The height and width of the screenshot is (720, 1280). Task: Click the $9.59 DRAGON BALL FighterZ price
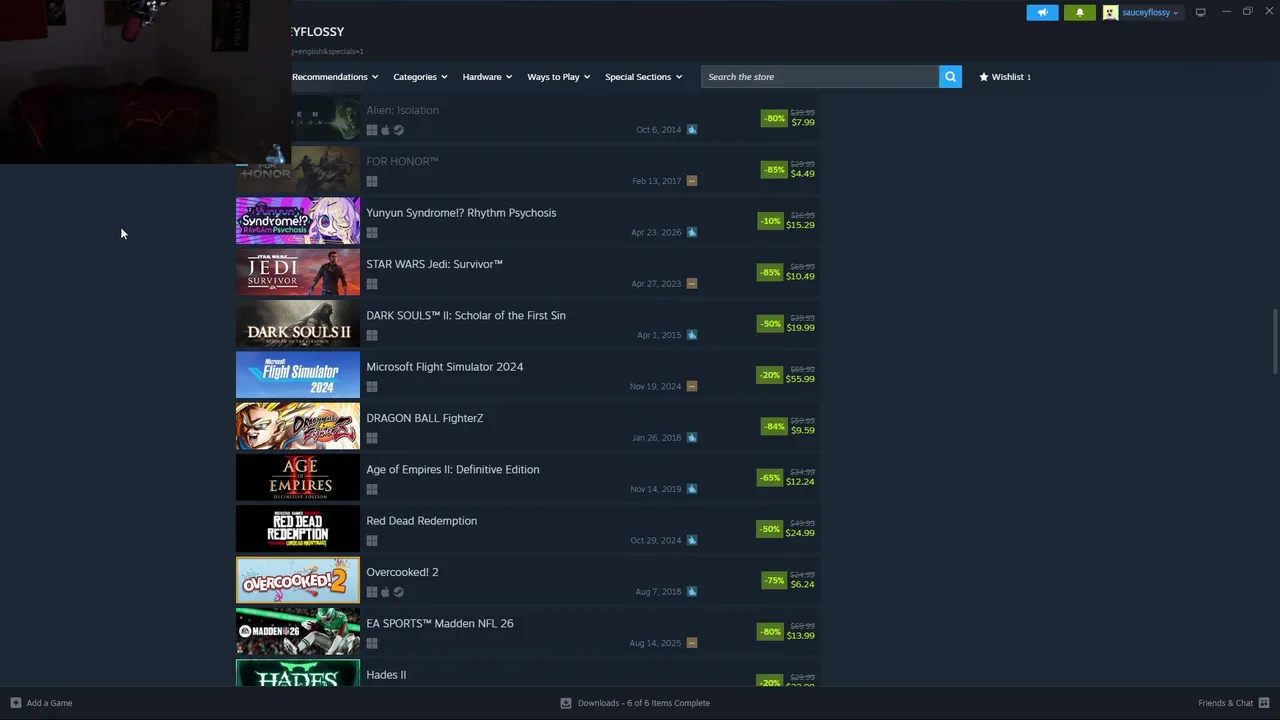pos(802,430)
